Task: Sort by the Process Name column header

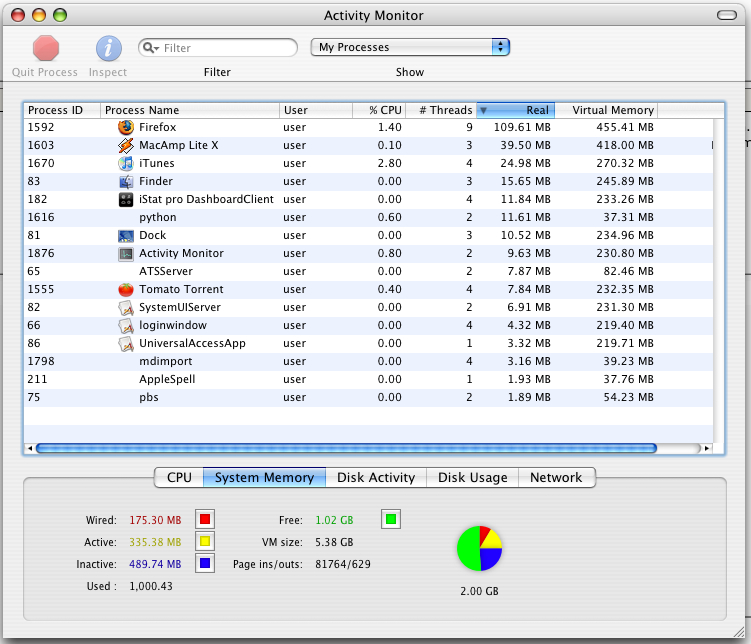Action: coord(190,110)
